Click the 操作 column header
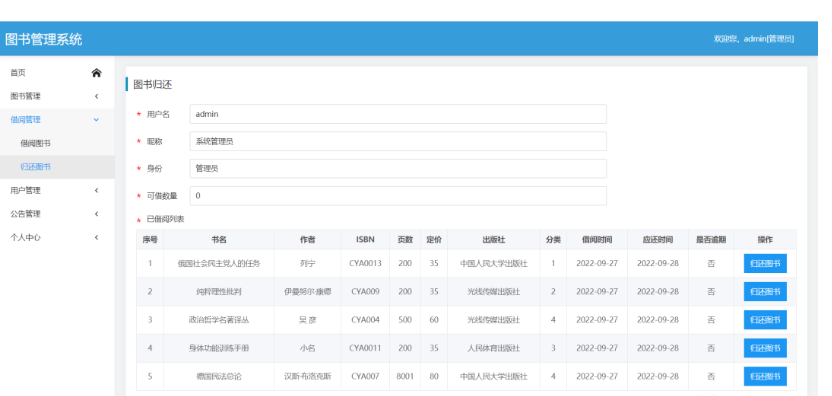The width and height of the screenshot is (832, 396). 765,240
